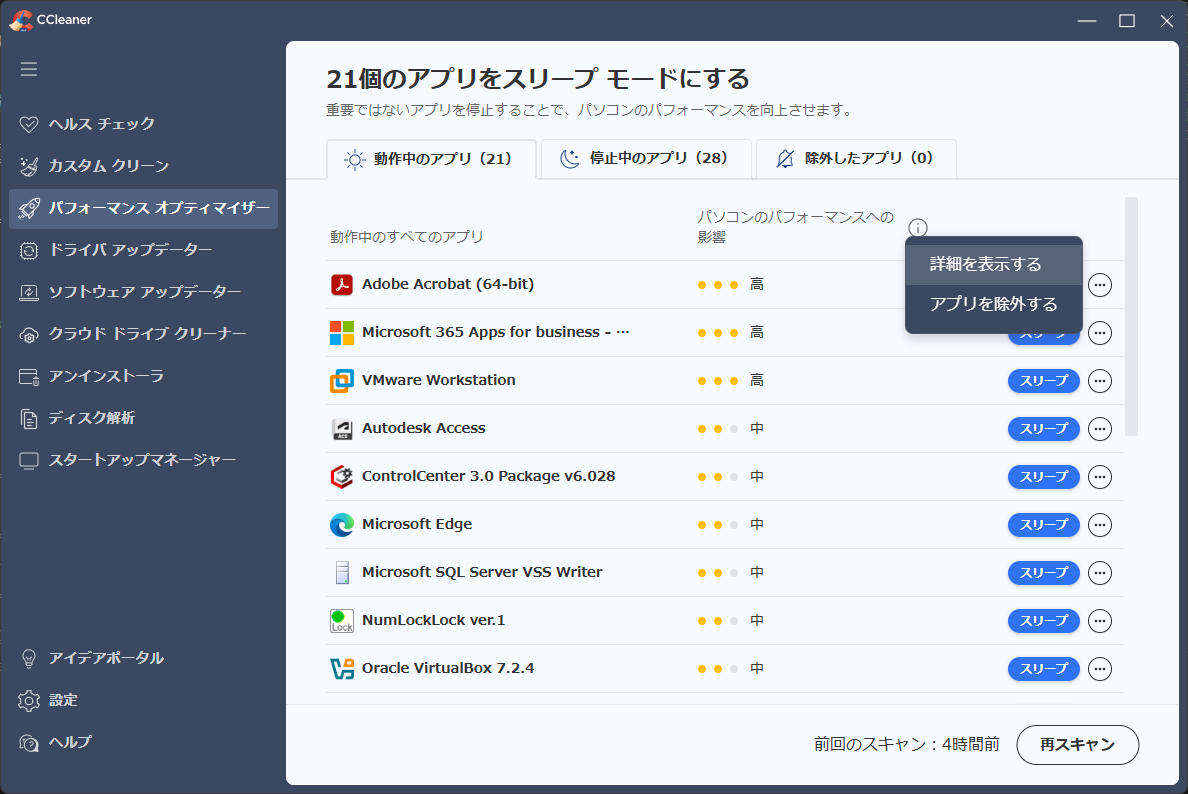The height and width of the screenshot is (794, 1188).
Task: Open クラウド ドライブ クリーナー
Action: coord(128,334)
